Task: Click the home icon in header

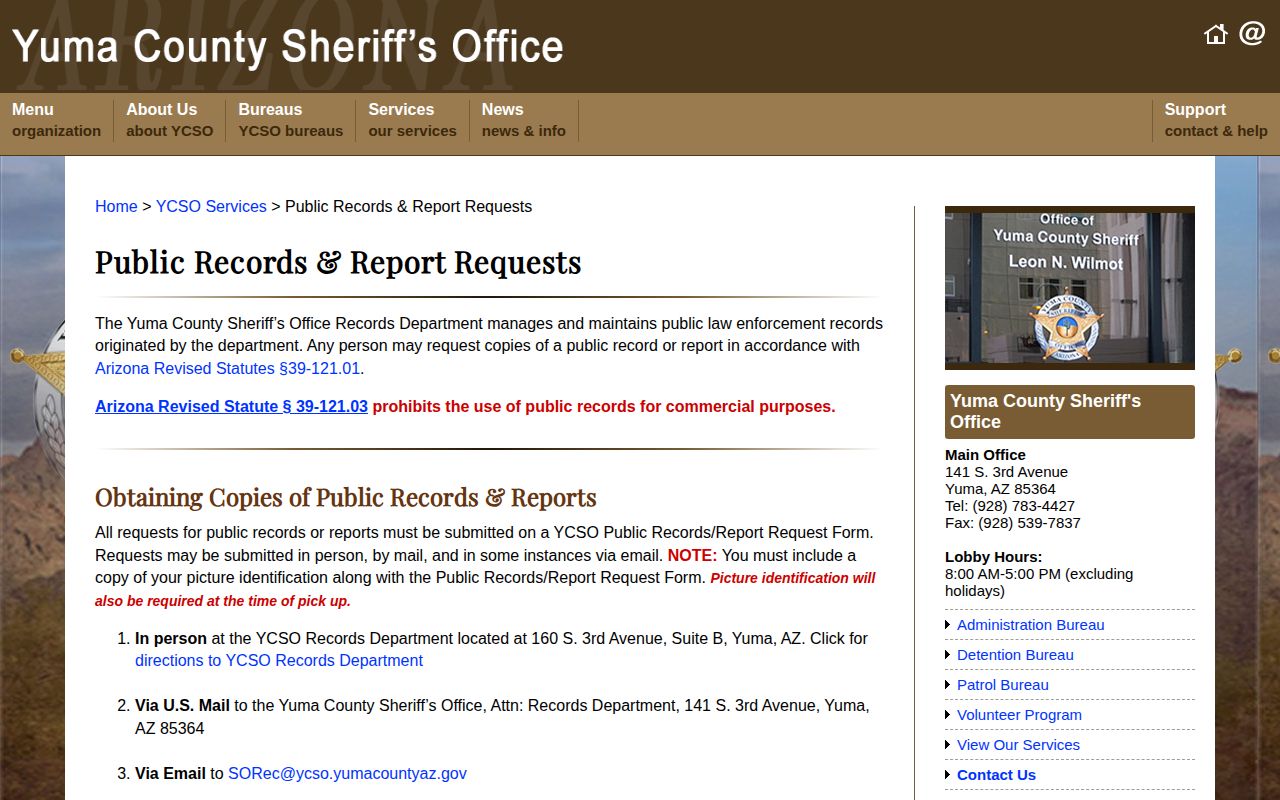Action: coord(1215,35)
